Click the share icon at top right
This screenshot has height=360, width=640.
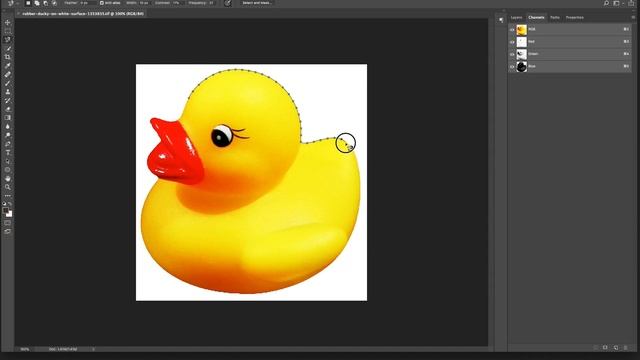[x=631, y=3]
